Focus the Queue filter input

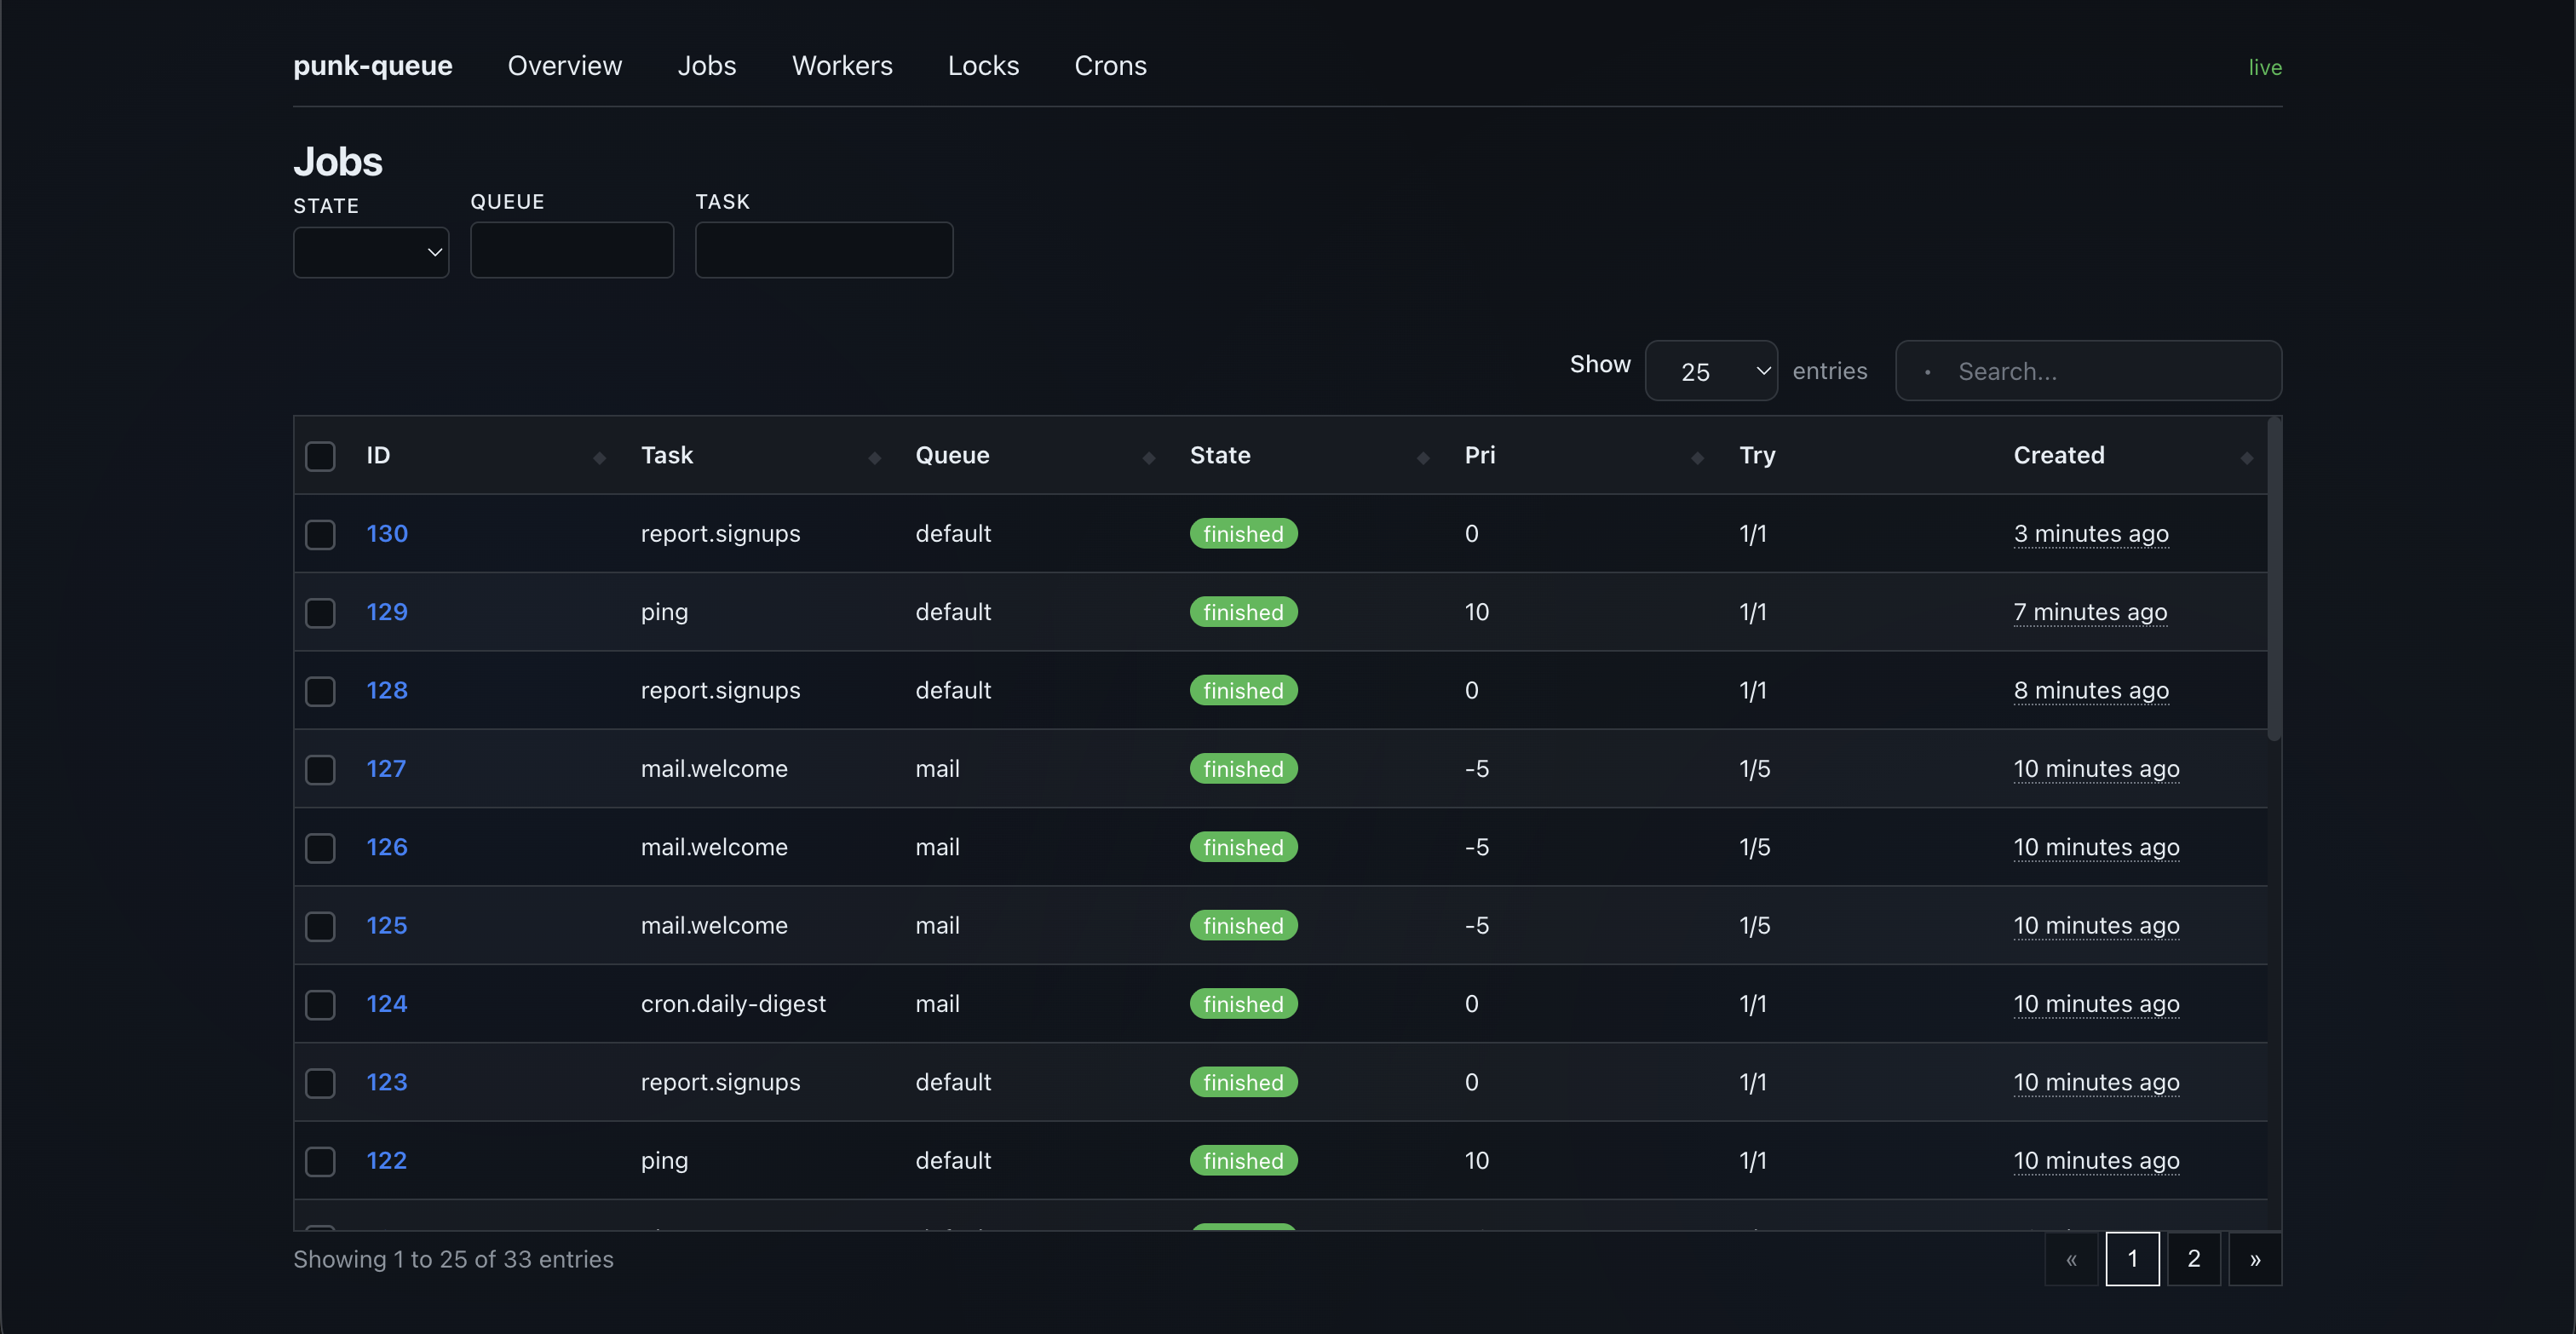(x=572, y=250)
